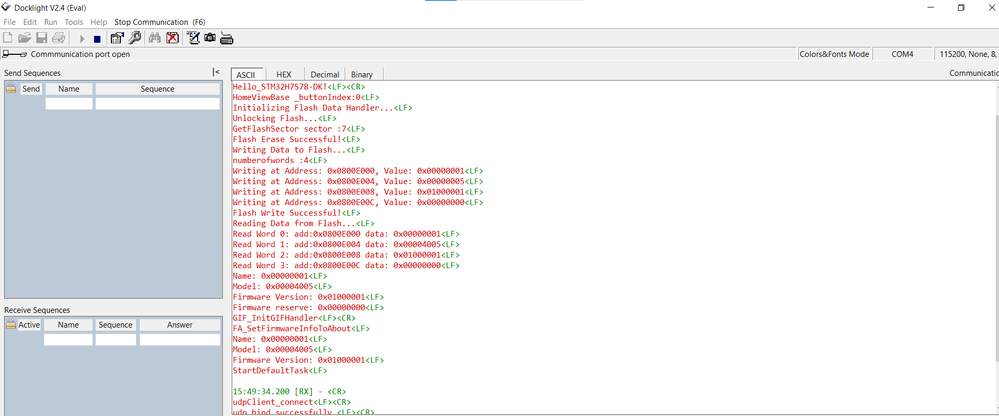Click the 'udpClient_connect' log line
999x416 pixels.
[292, 402]
